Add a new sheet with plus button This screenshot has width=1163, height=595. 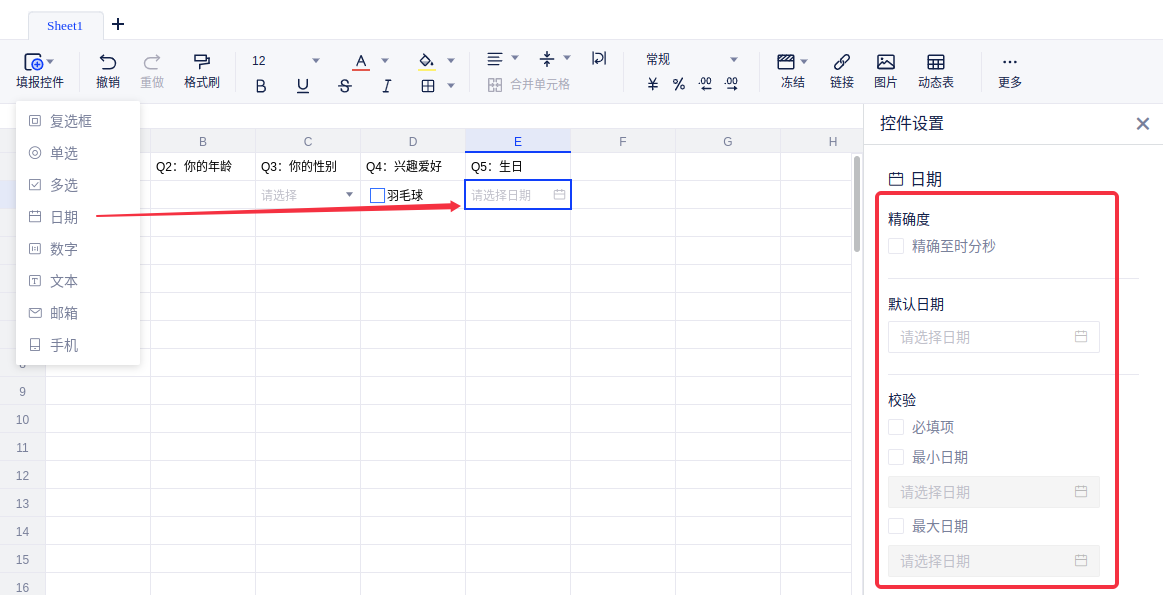[x=118, y=24]
